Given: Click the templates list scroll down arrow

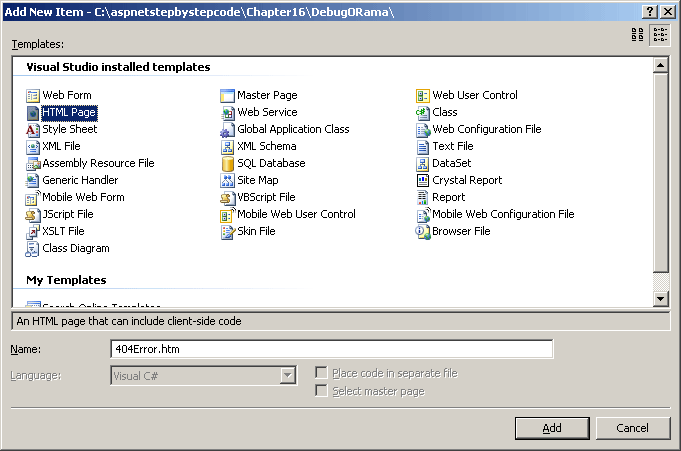Looking at the screenshot, I should tap(660, 298).
